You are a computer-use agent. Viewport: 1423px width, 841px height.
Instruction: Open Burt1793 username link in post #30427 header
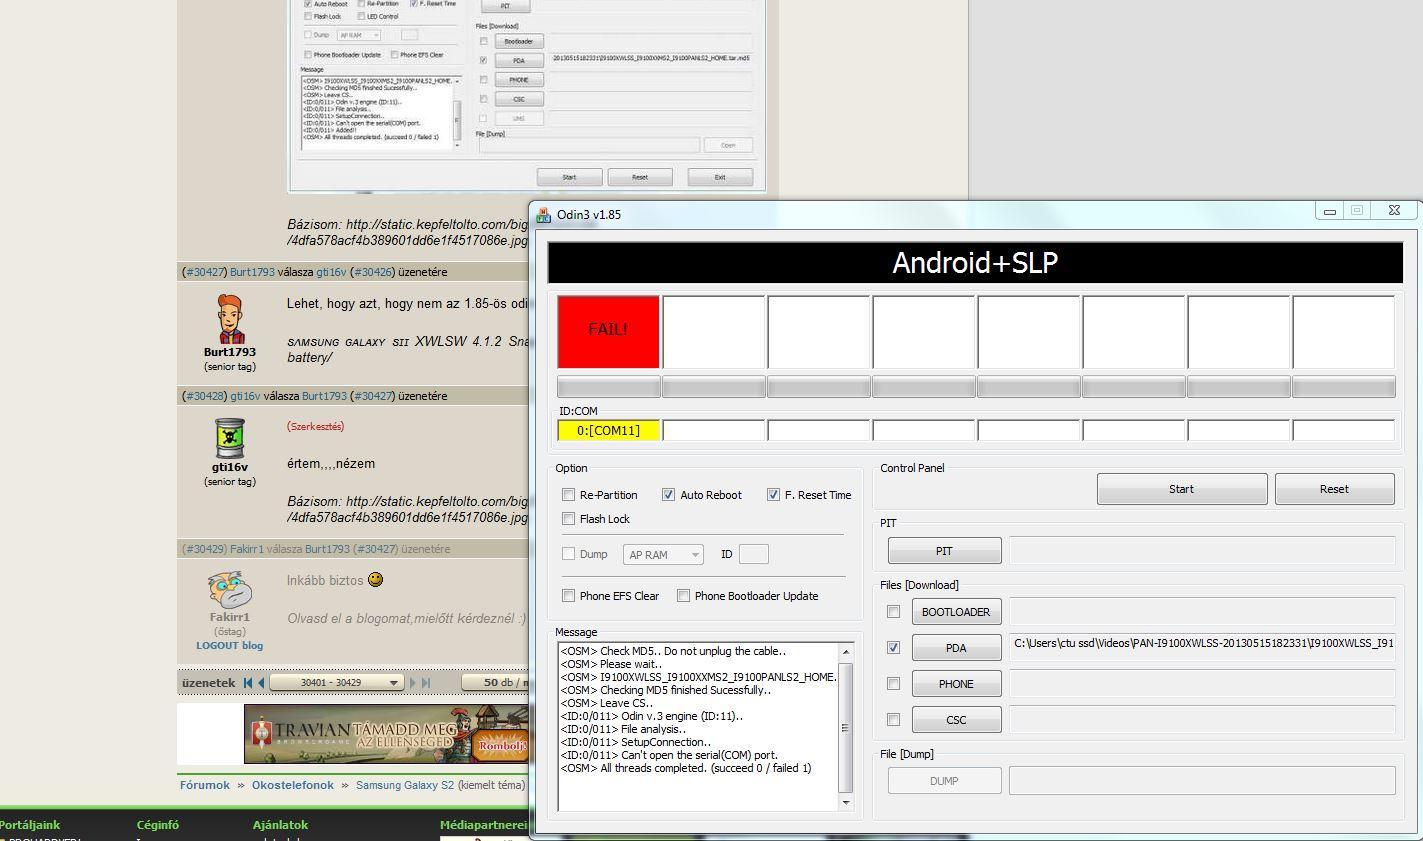tap(252, 272)
